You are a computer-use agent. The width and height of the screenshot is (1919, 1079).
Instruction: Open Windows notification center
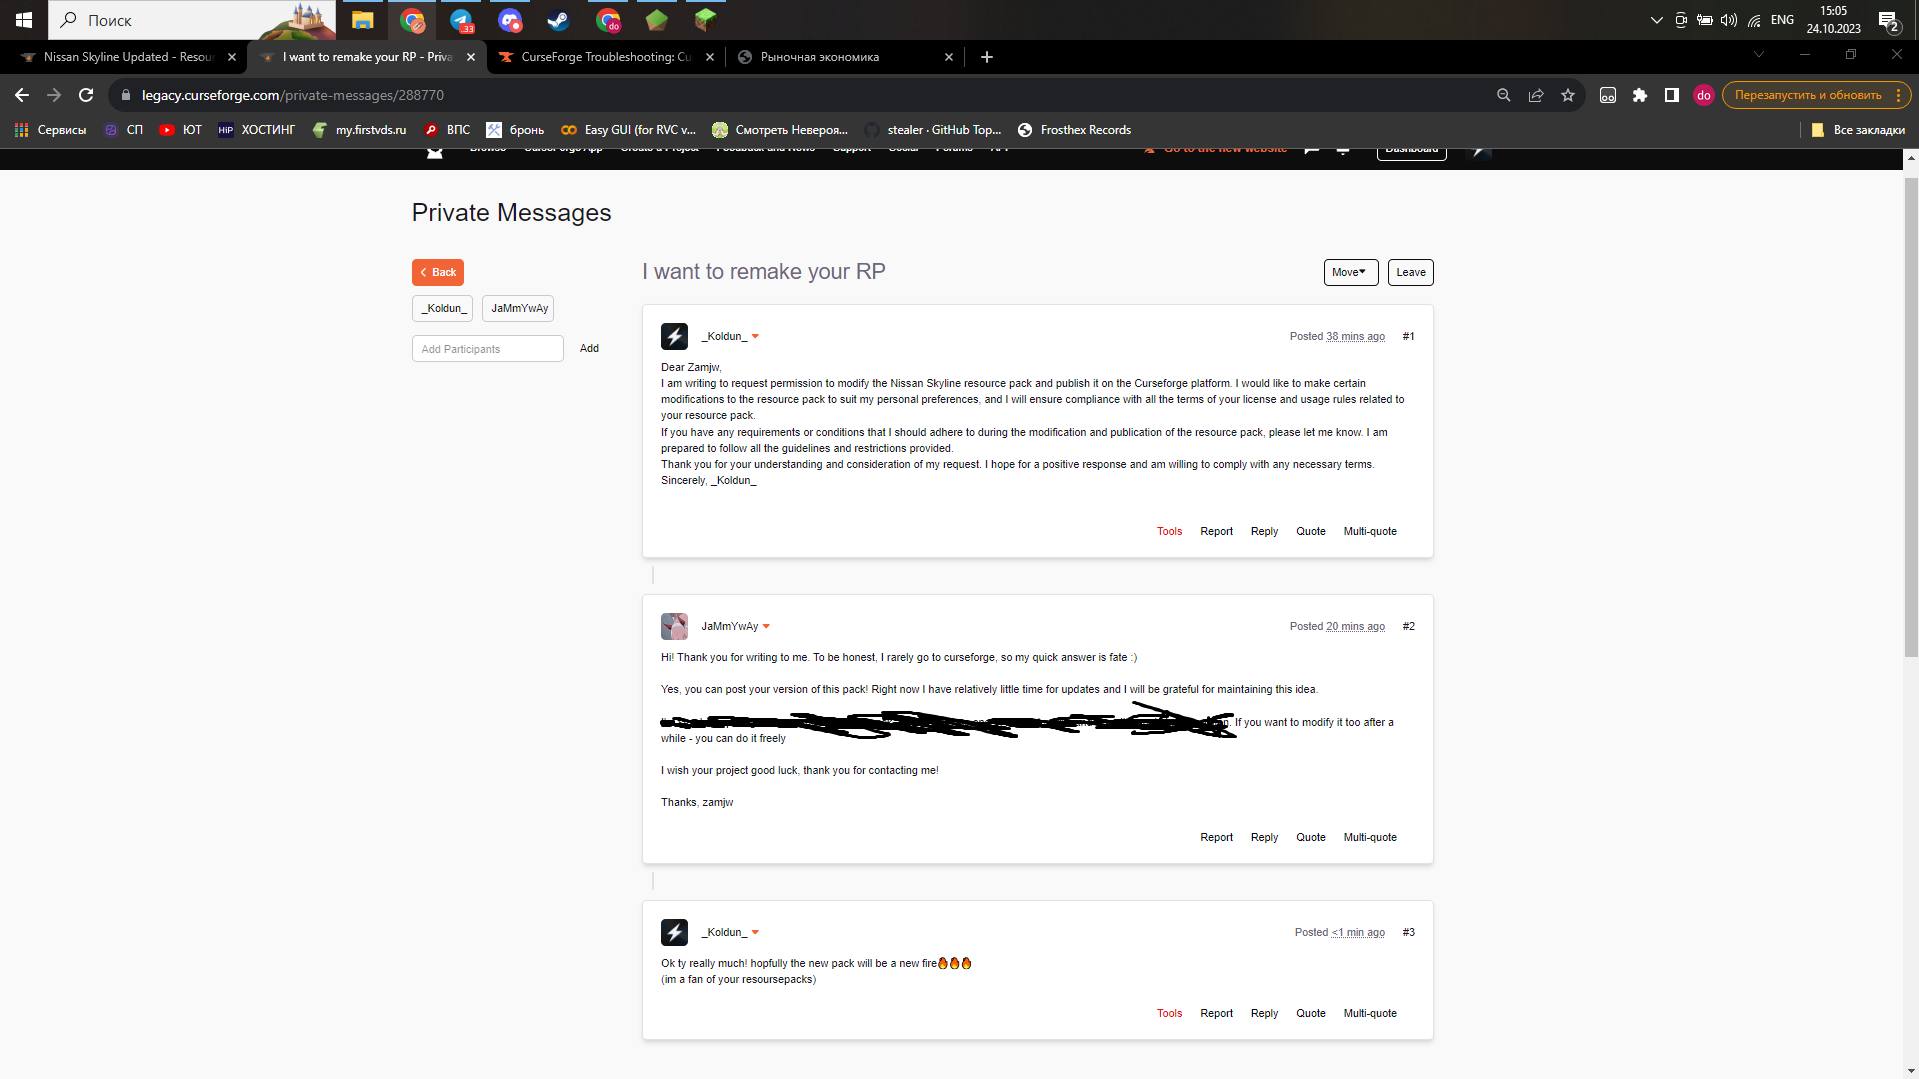(1888, 20)
